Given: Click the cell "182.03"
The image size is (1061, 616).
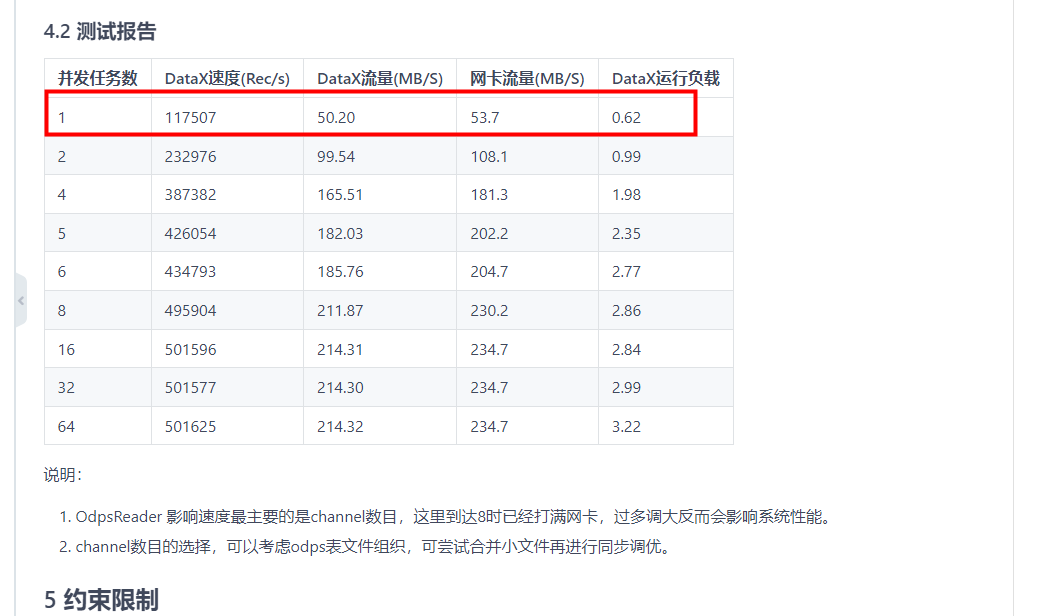Looking at the screenshot, I should 380,234.
